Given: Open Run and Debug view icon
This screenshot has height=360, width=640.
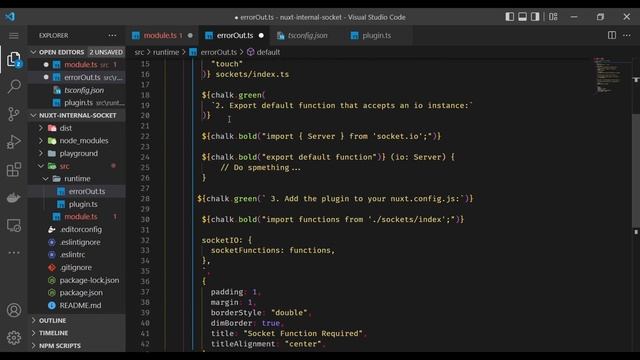Looking at the screenshot, I should click(x=14, y=142).
